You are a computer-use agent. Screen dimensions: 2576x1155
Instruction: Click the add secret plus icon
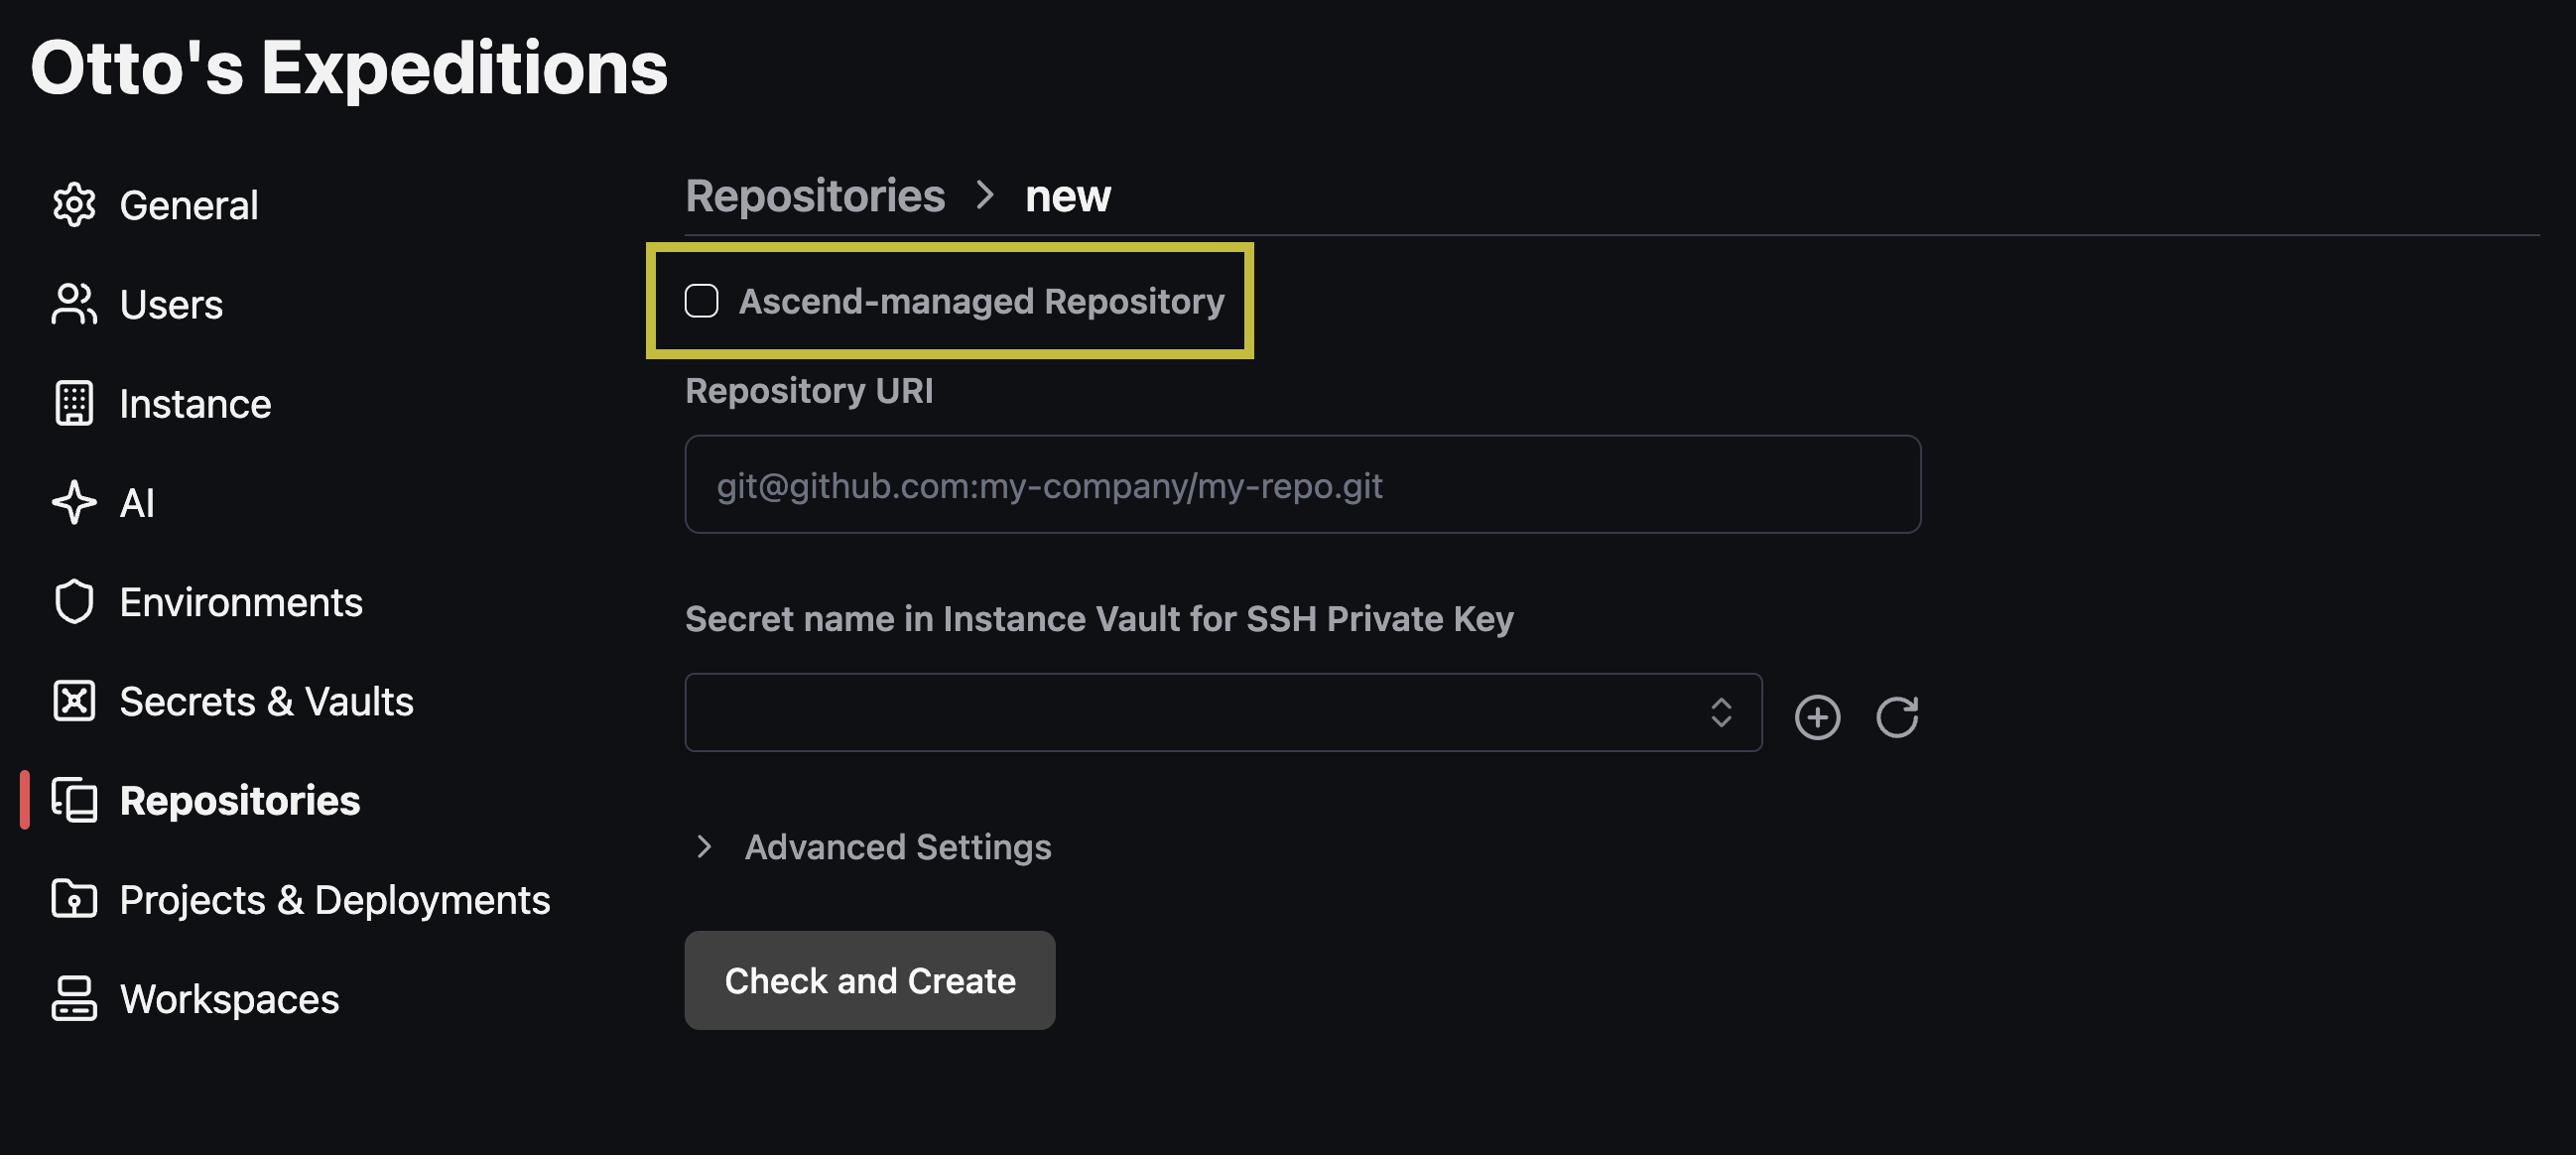[x=1817, y=717]
